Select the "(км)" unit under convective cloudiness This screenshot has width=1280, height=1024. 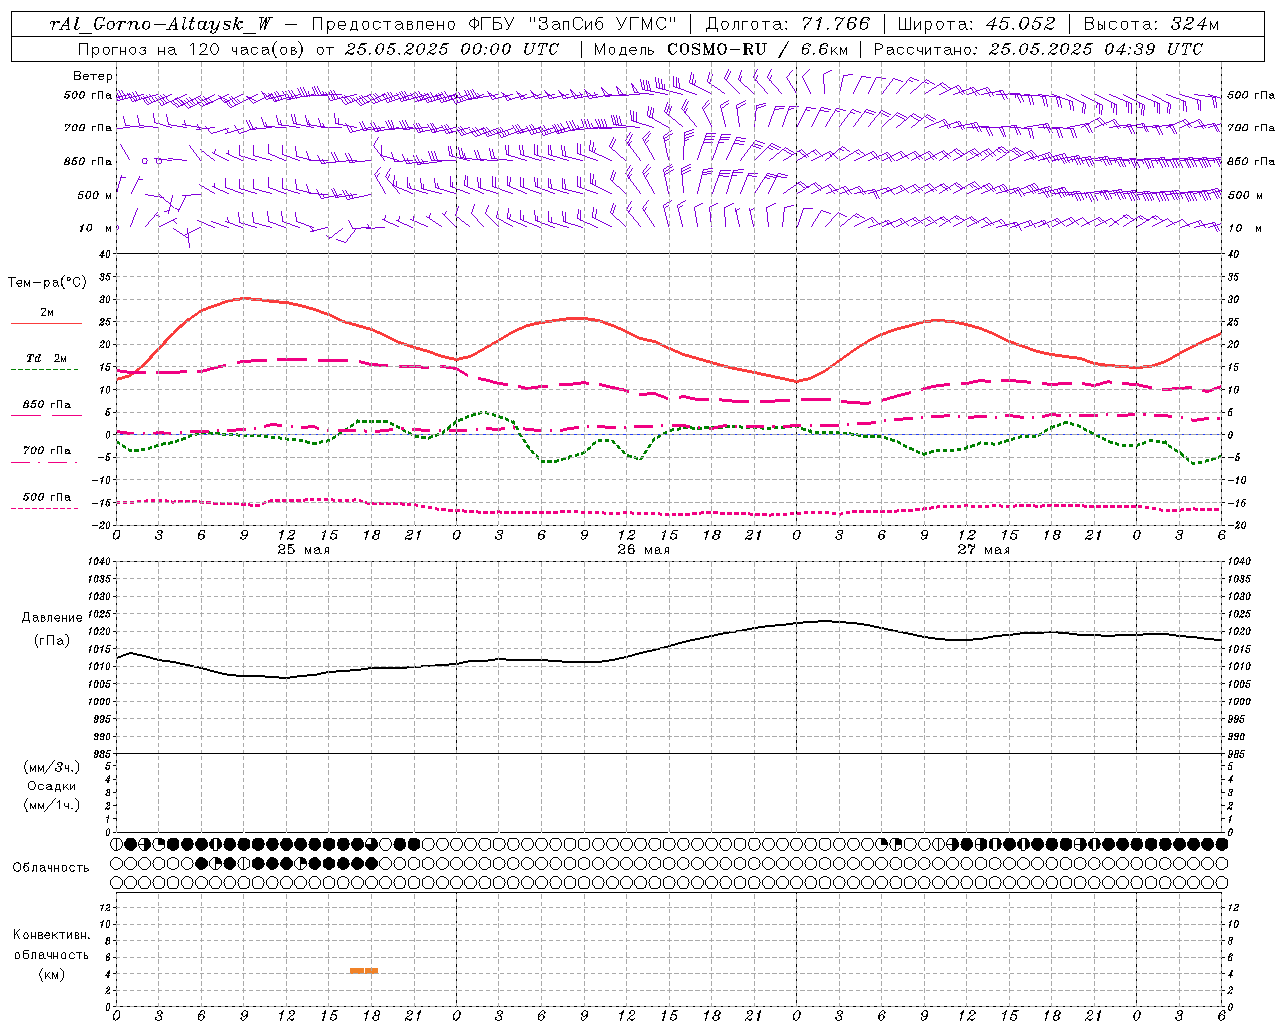51,974
